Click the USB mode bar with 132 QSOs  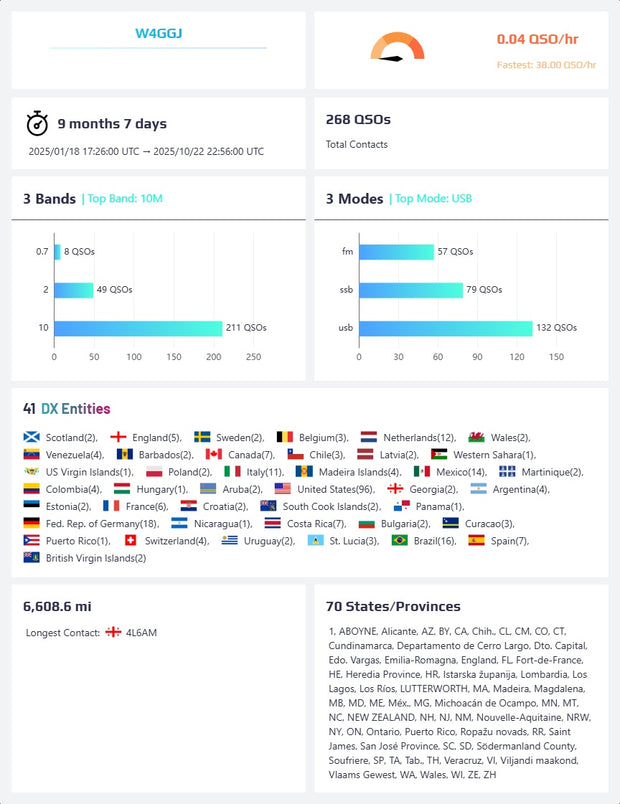click(436, 328)
